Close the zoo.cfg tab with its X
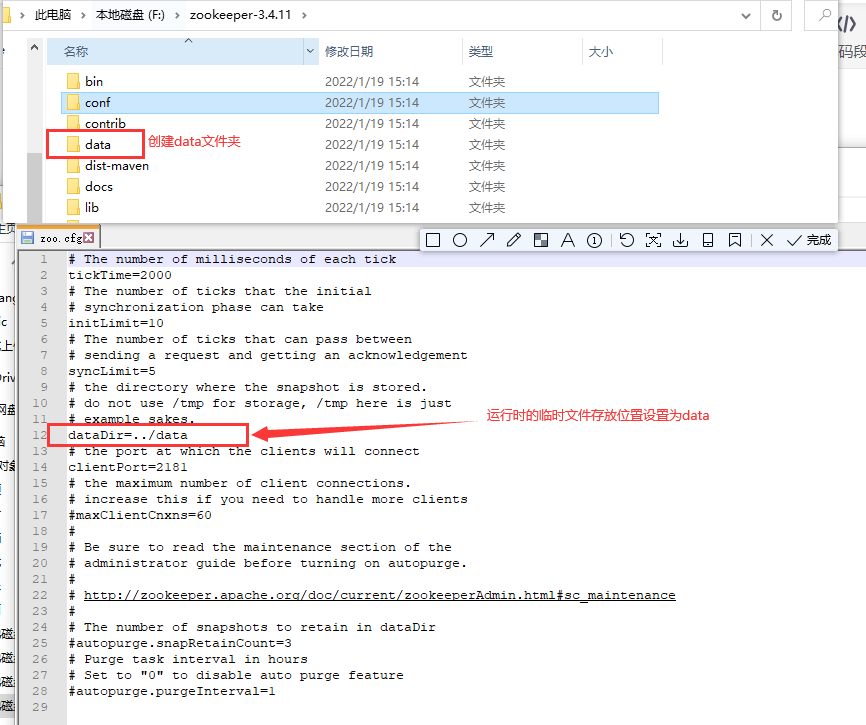This screenshot has height=725, width=866. (x=89, y=237)
